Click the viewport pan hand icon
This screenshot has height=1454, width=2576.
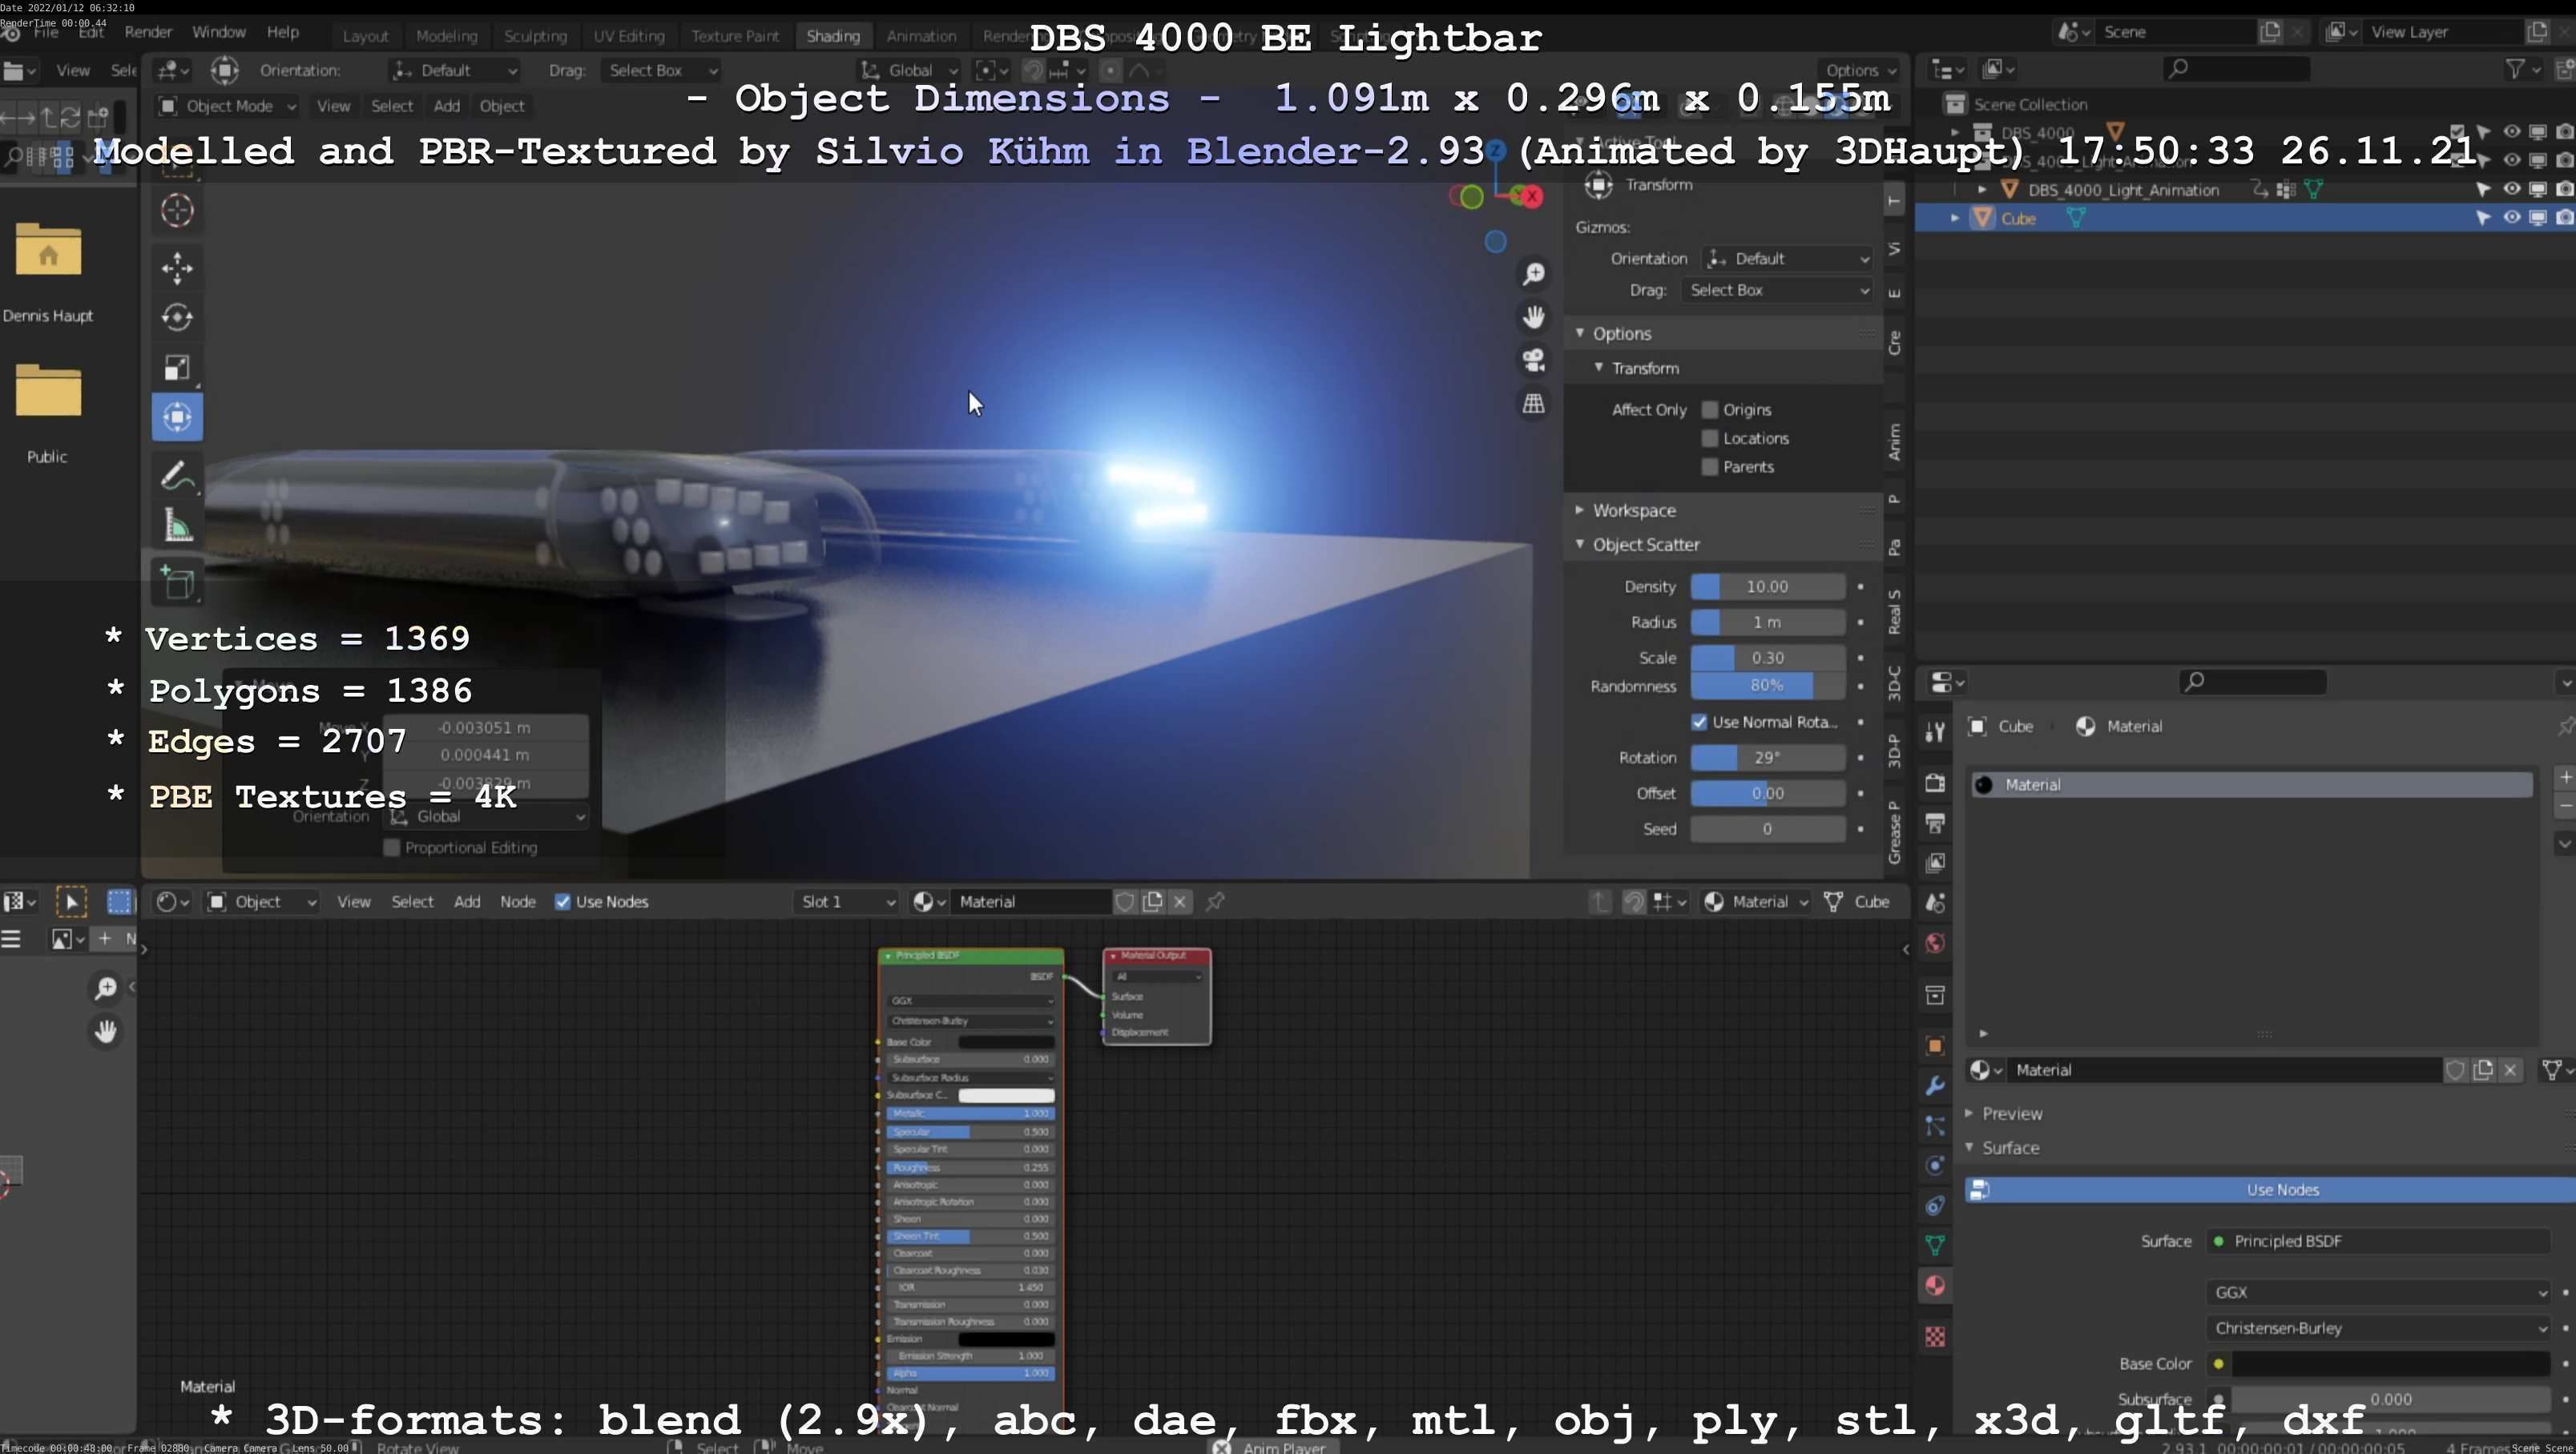tap(1533, 318)
